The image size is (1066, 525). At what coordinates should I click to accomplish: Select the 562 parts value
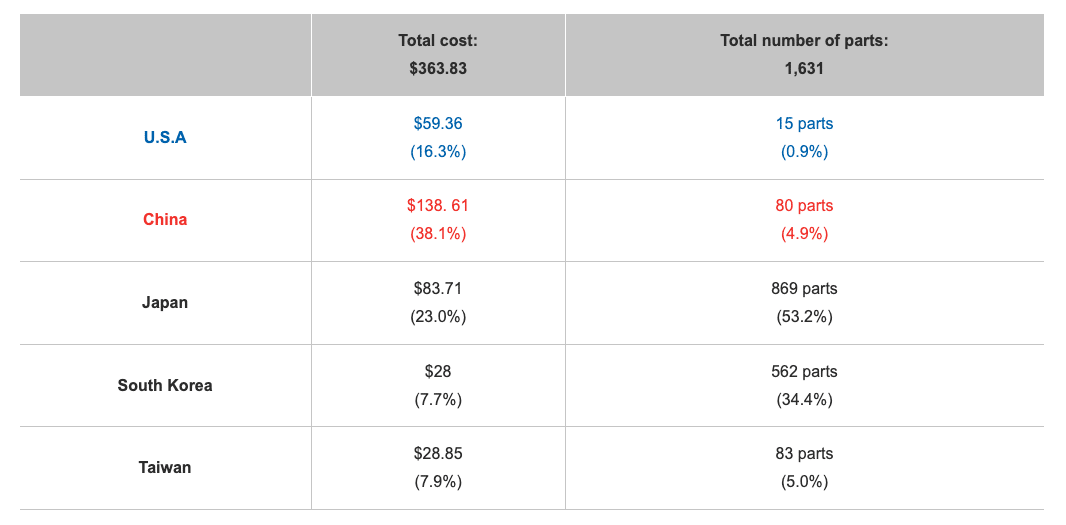pyautogui.click(x=804, y=371)
